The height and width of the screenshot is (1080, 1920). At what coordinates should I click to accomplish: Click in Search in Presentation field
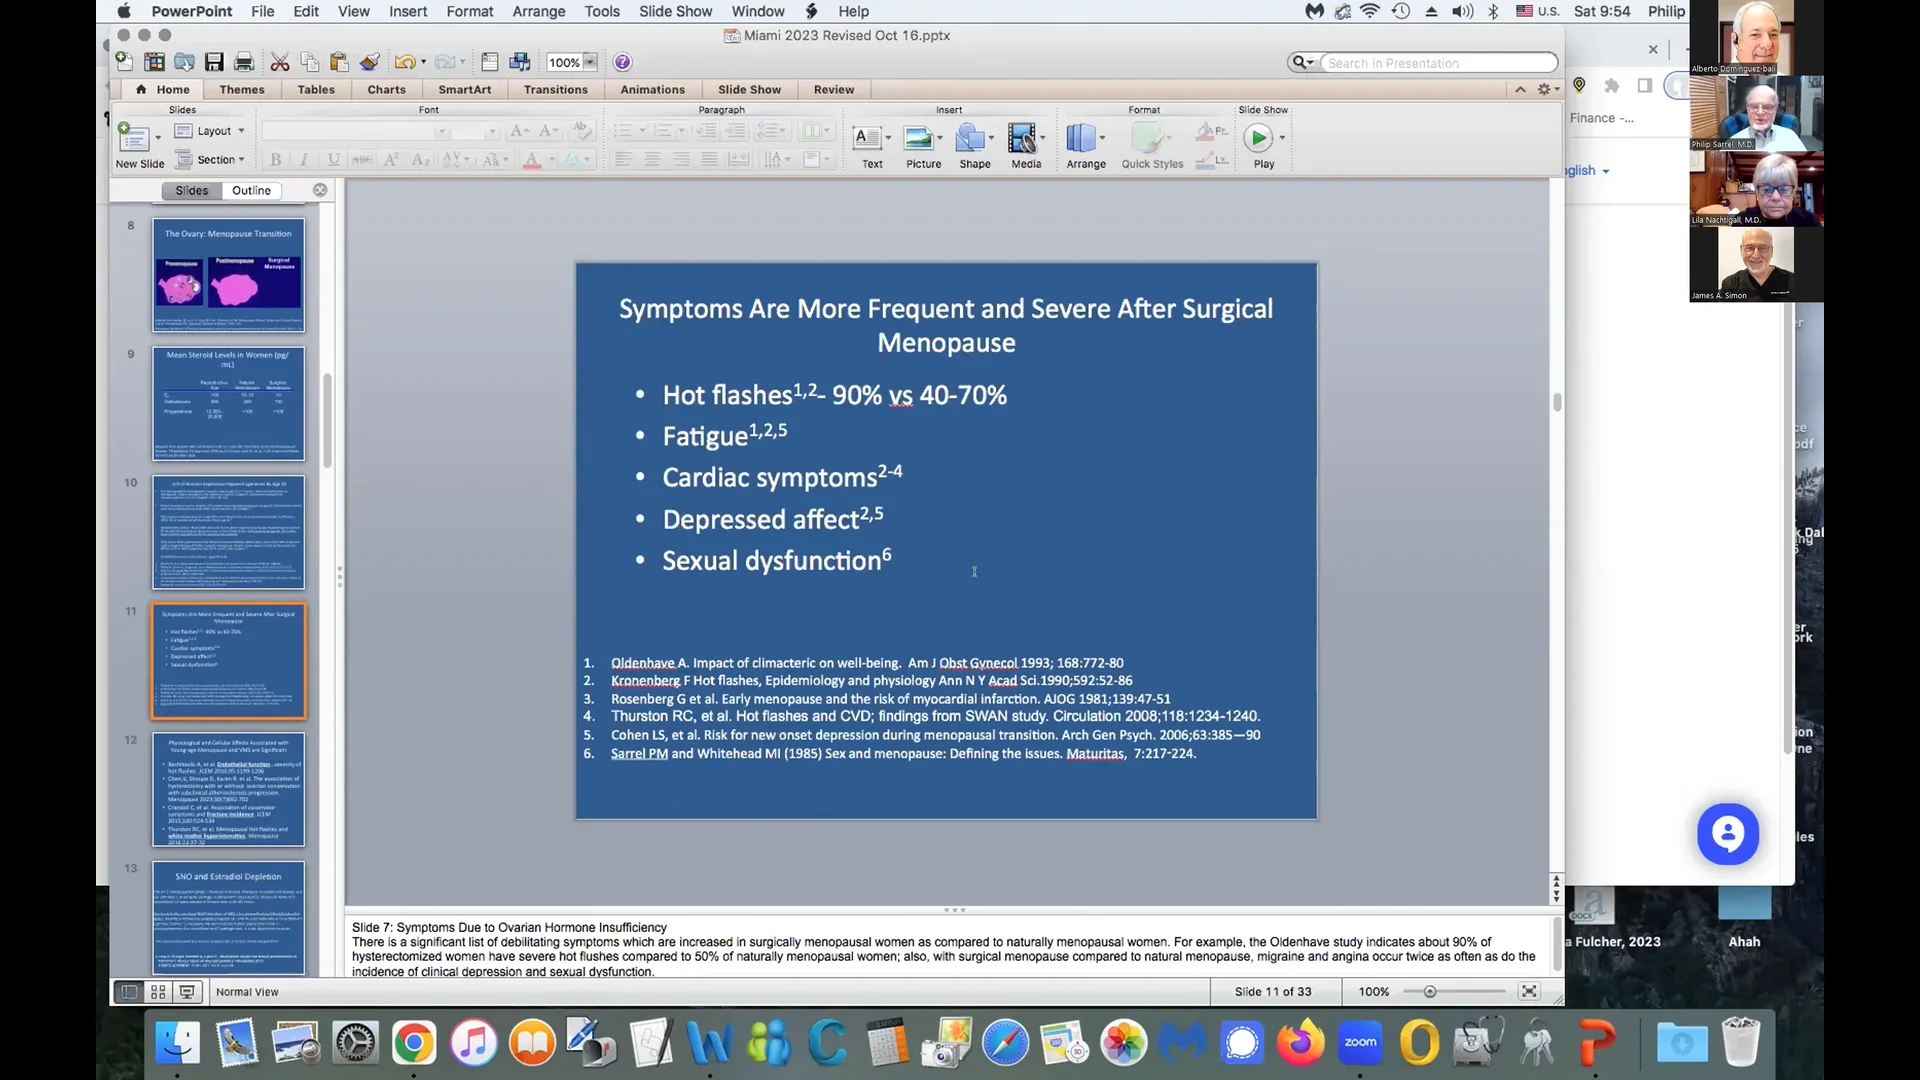(1438, 63)
